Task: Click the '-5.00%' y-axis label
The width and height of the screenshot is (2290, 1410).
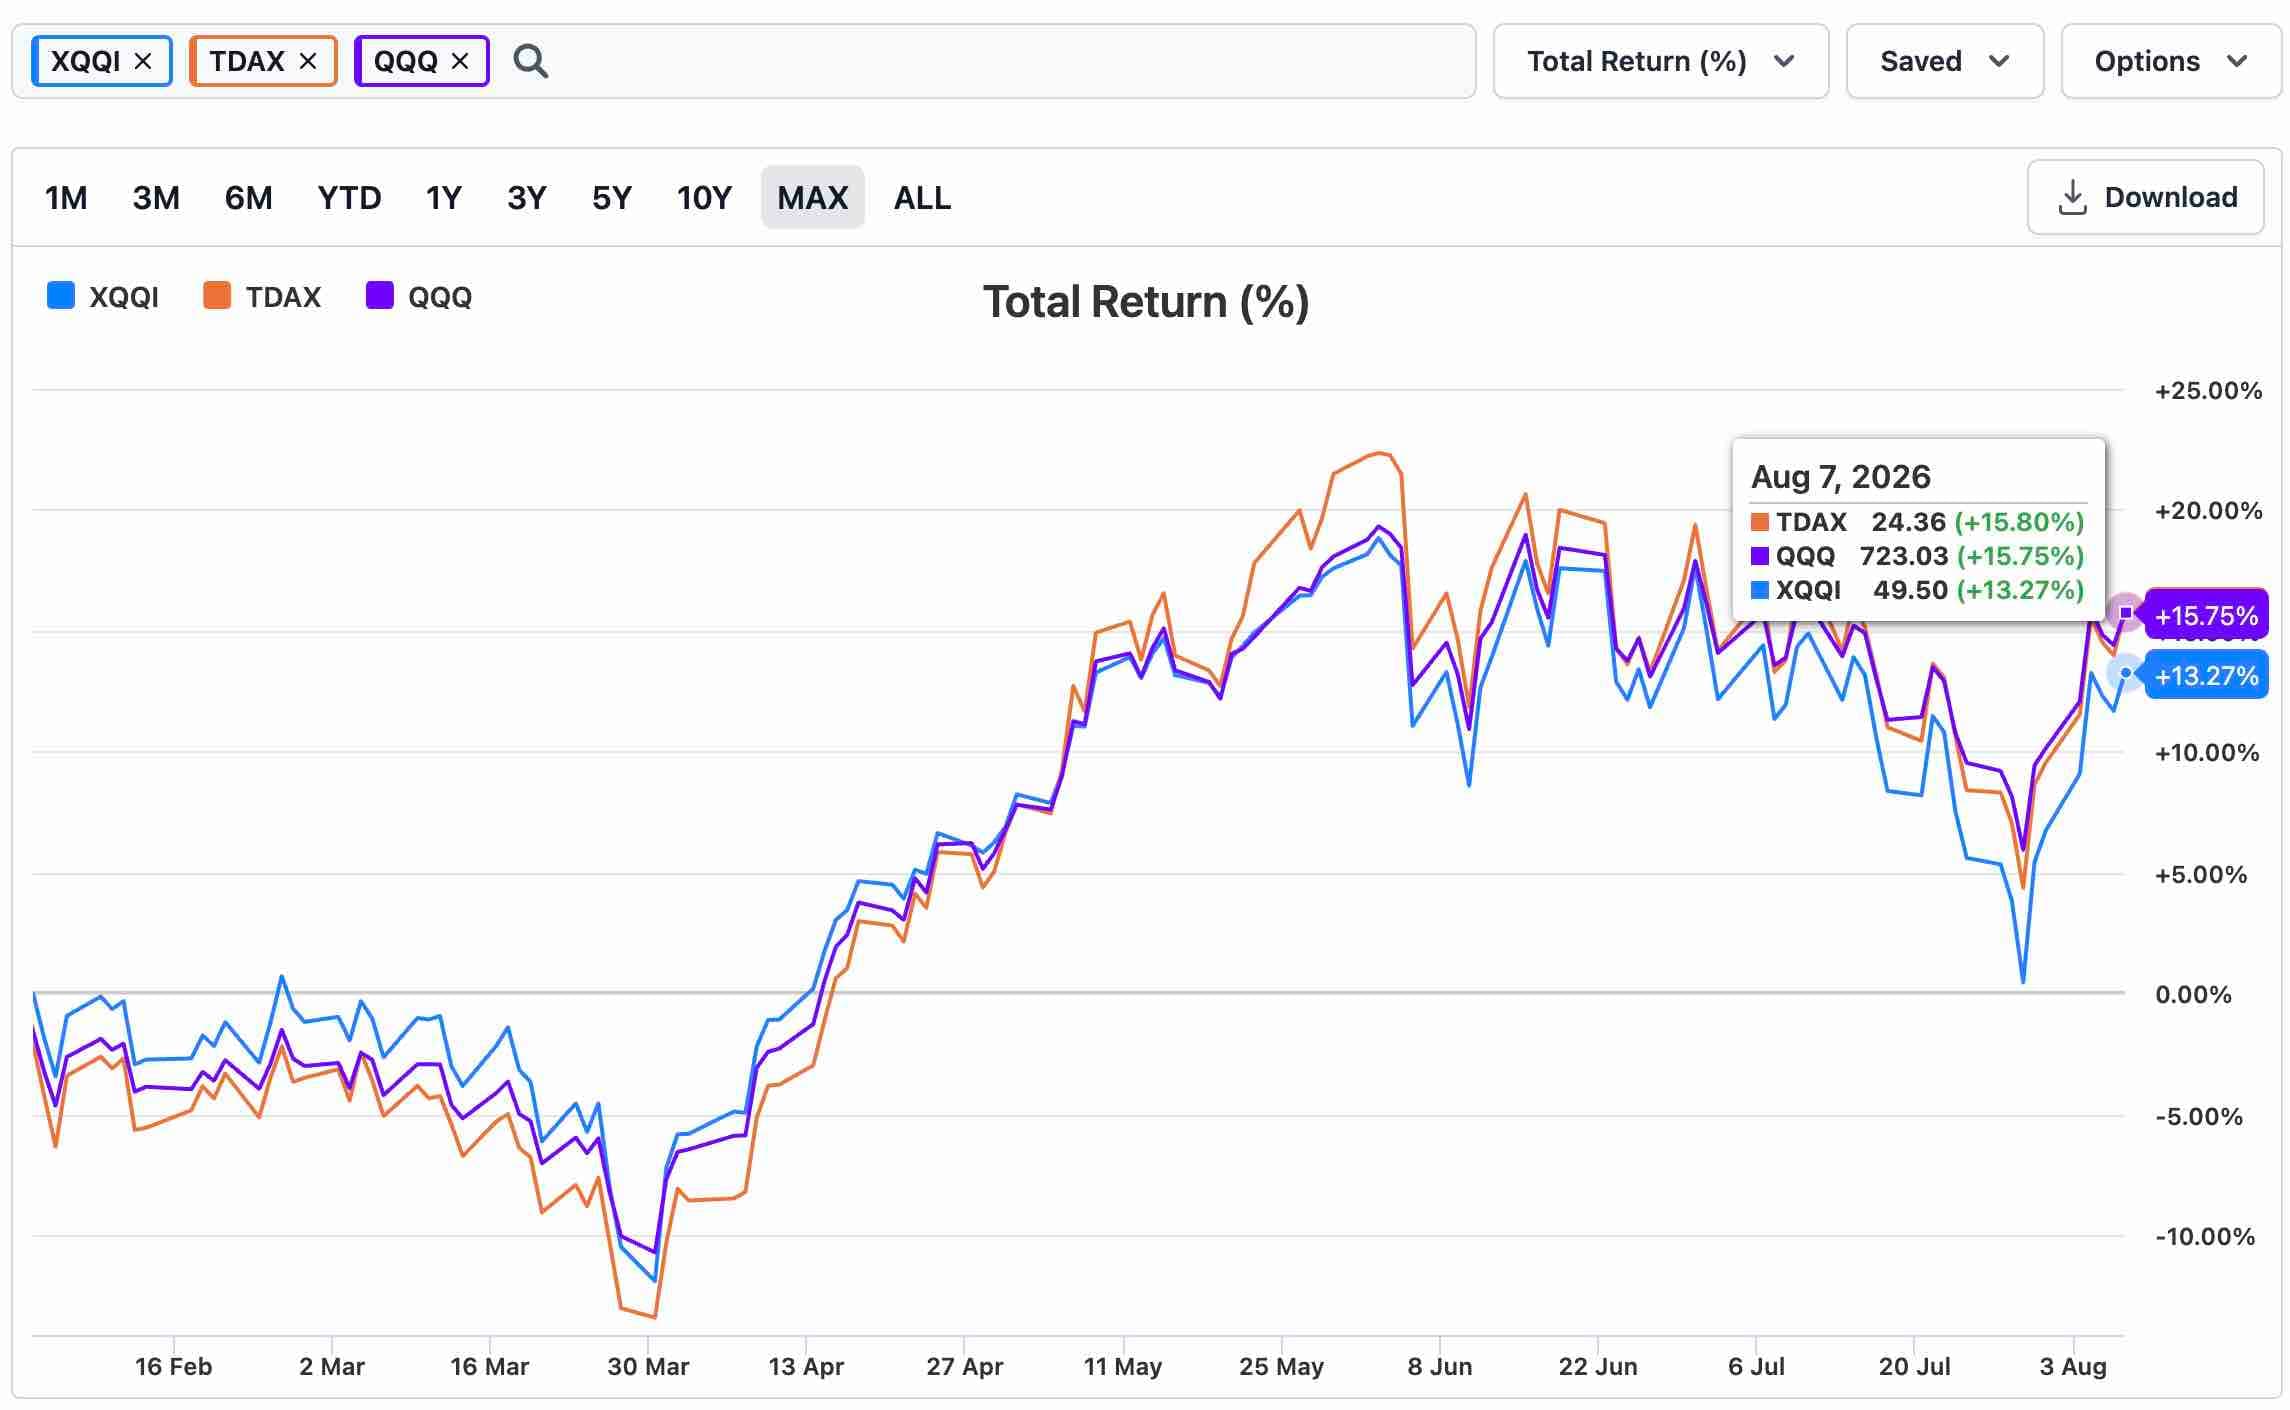Action: click(x=2199, y=1116)
